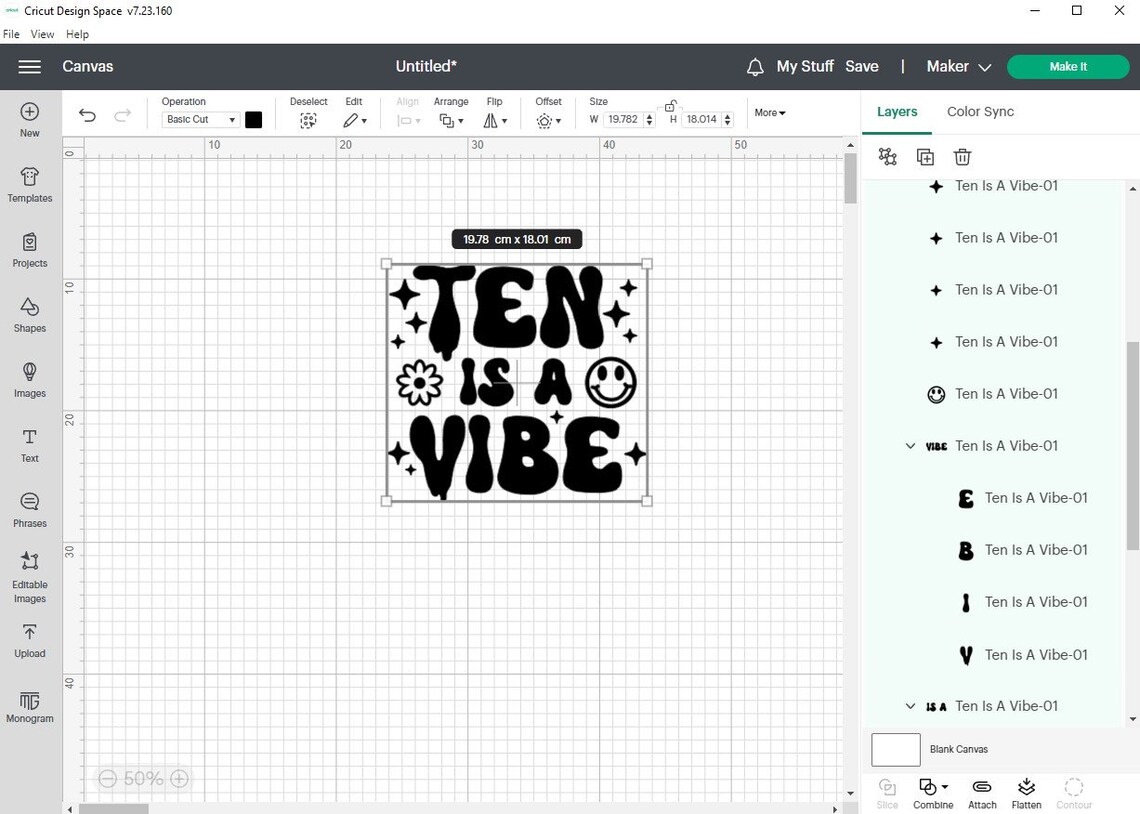Click the Flatten icon
The width and height of the screenshot is (1140, 814).
pos(1026,792)
